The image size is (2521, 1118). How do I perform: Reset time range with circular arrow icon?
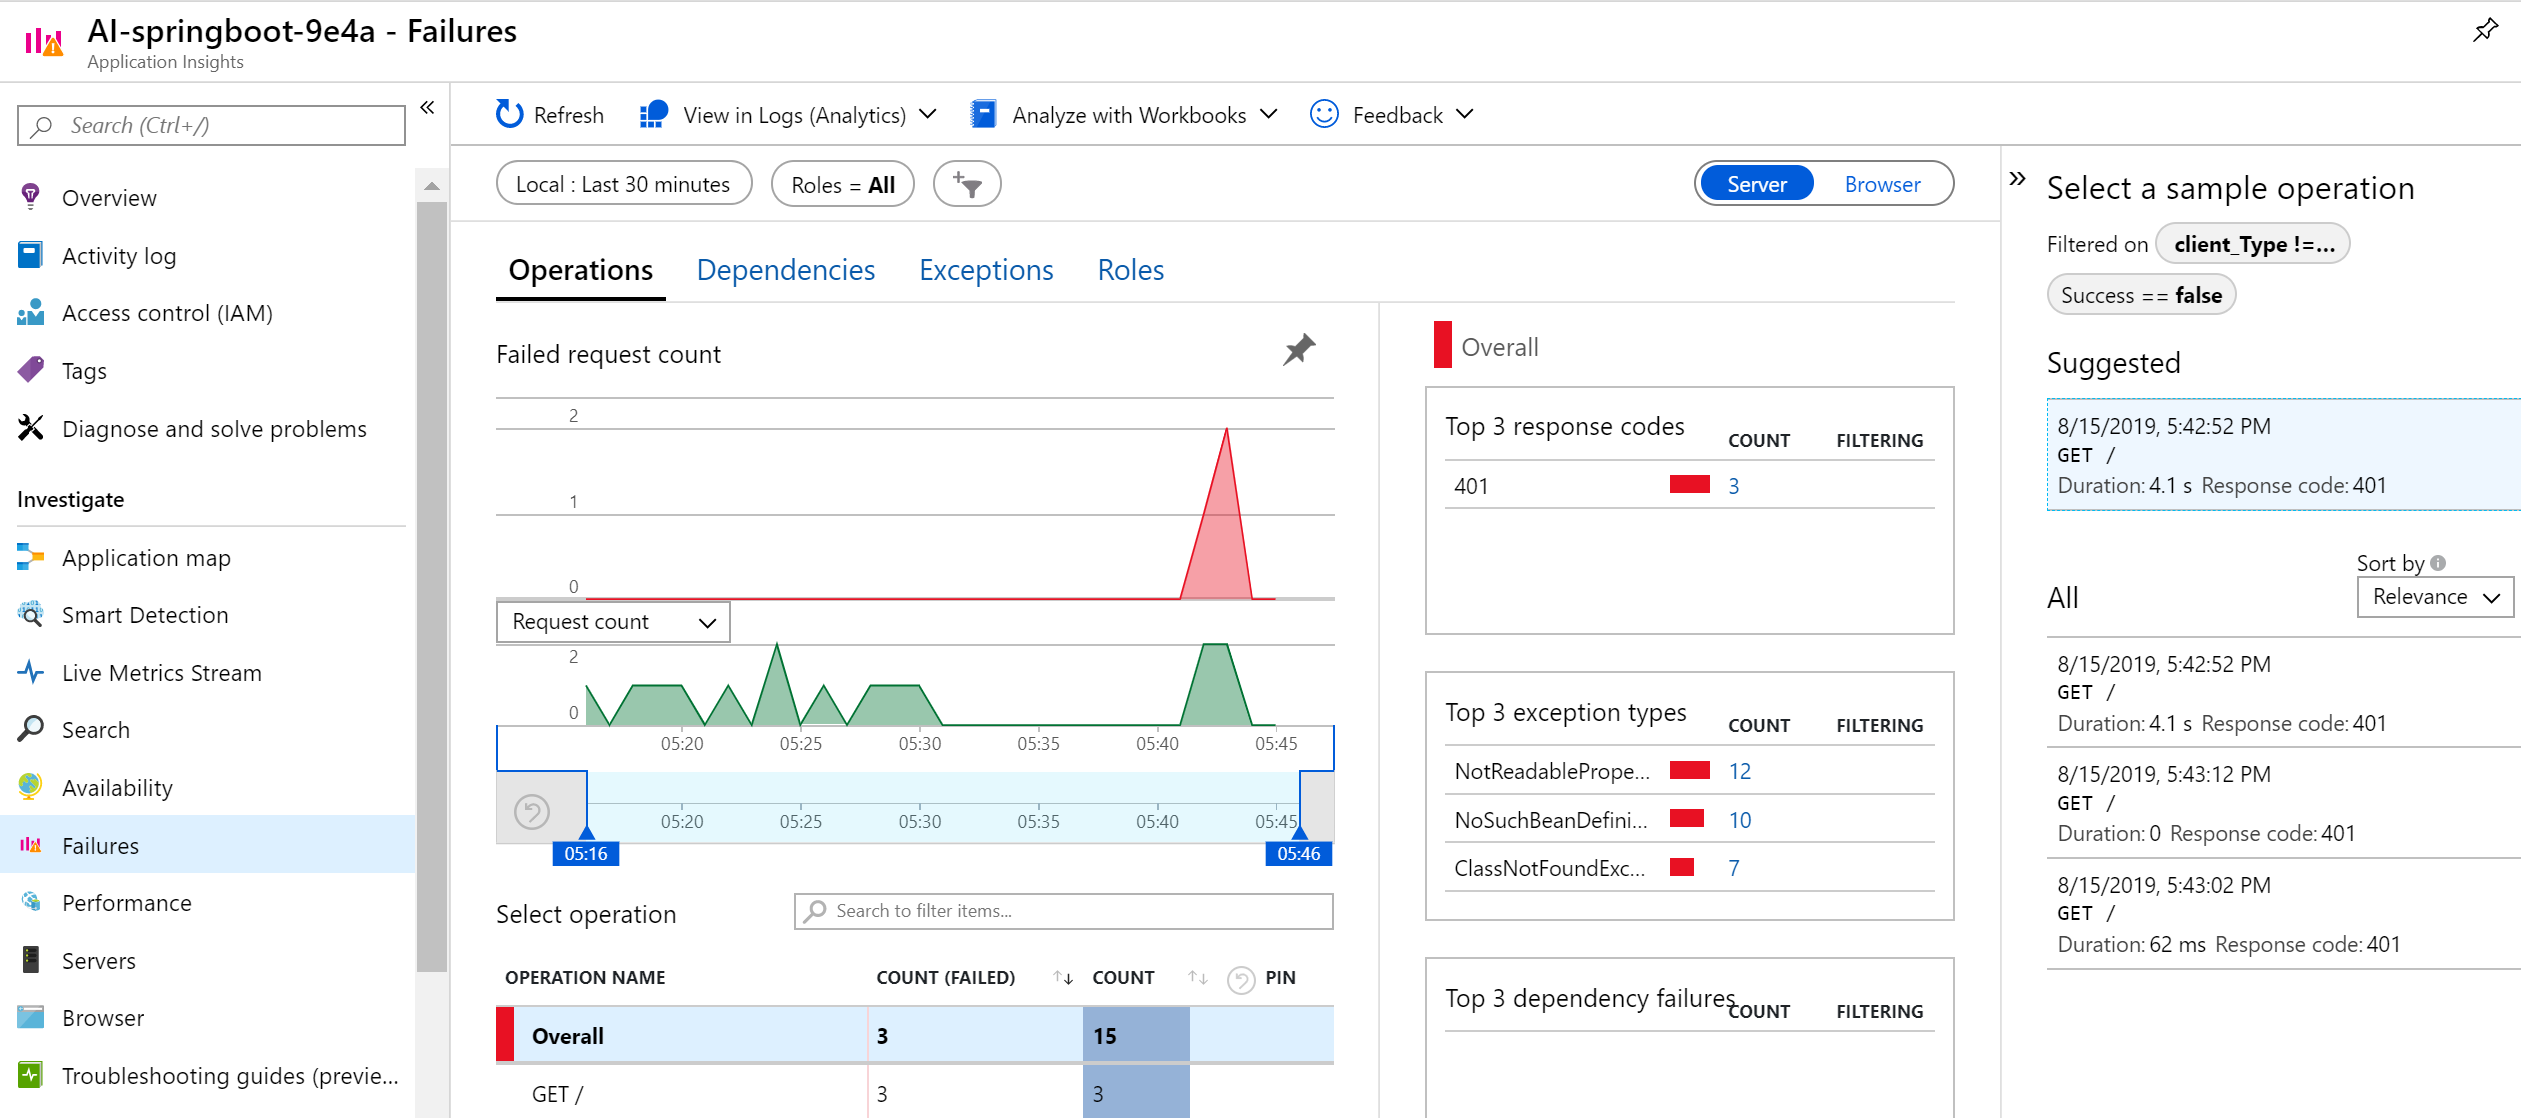[x=532, y=811]
